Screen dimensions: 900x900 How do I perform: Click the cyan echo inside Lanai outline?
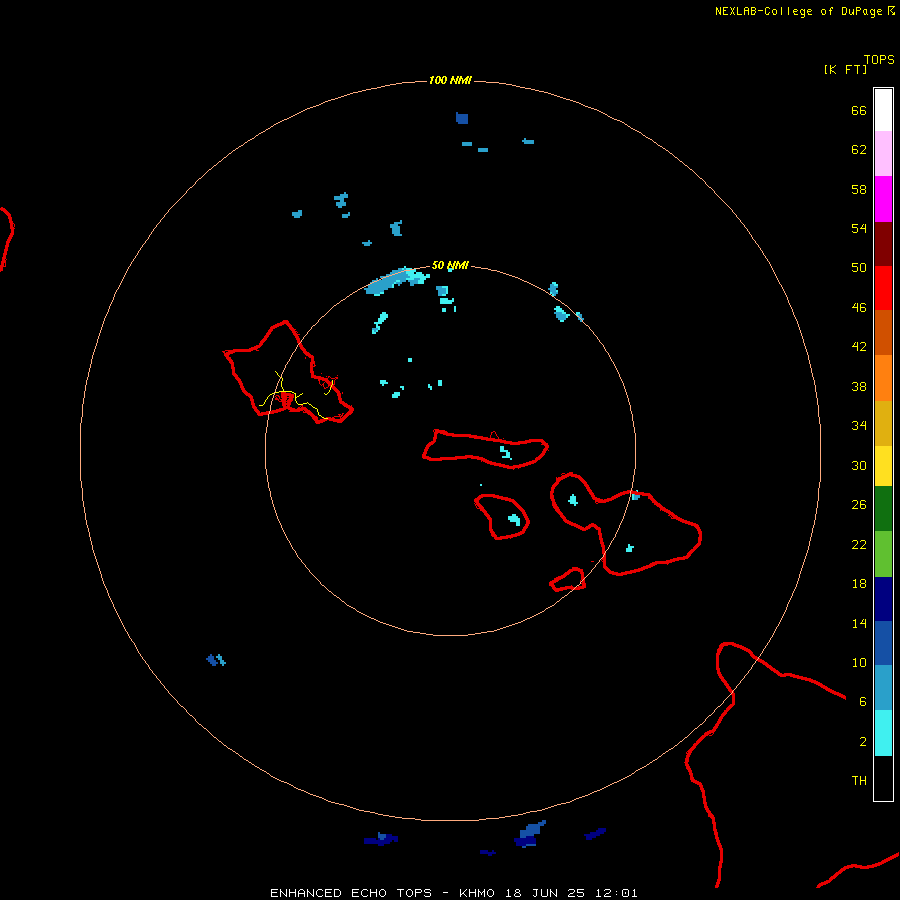pos(514,519)
